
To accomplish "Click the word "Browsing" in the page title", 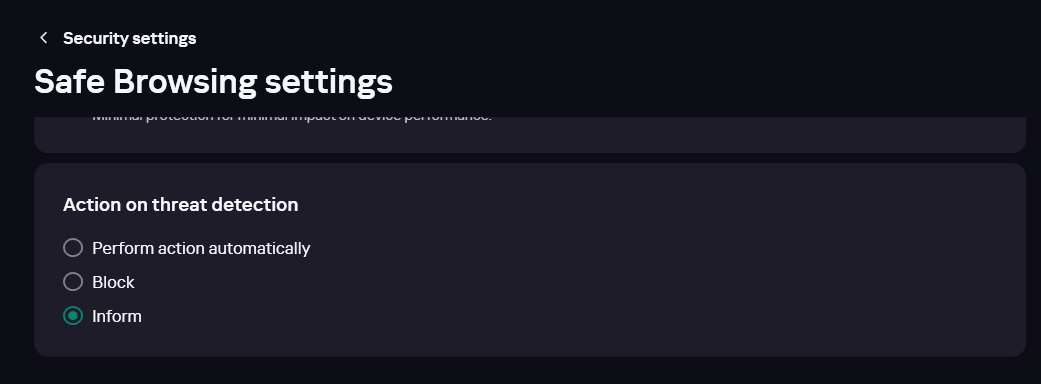I will (185, 82).
